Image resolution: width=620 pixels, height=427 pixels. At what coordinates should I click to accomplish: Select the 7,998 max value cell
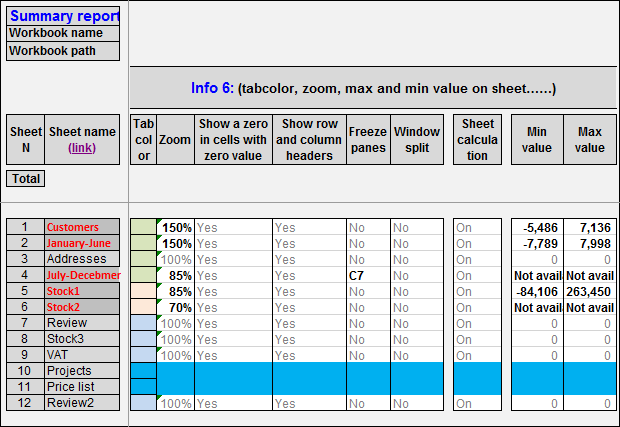click(x=590, y=243)
